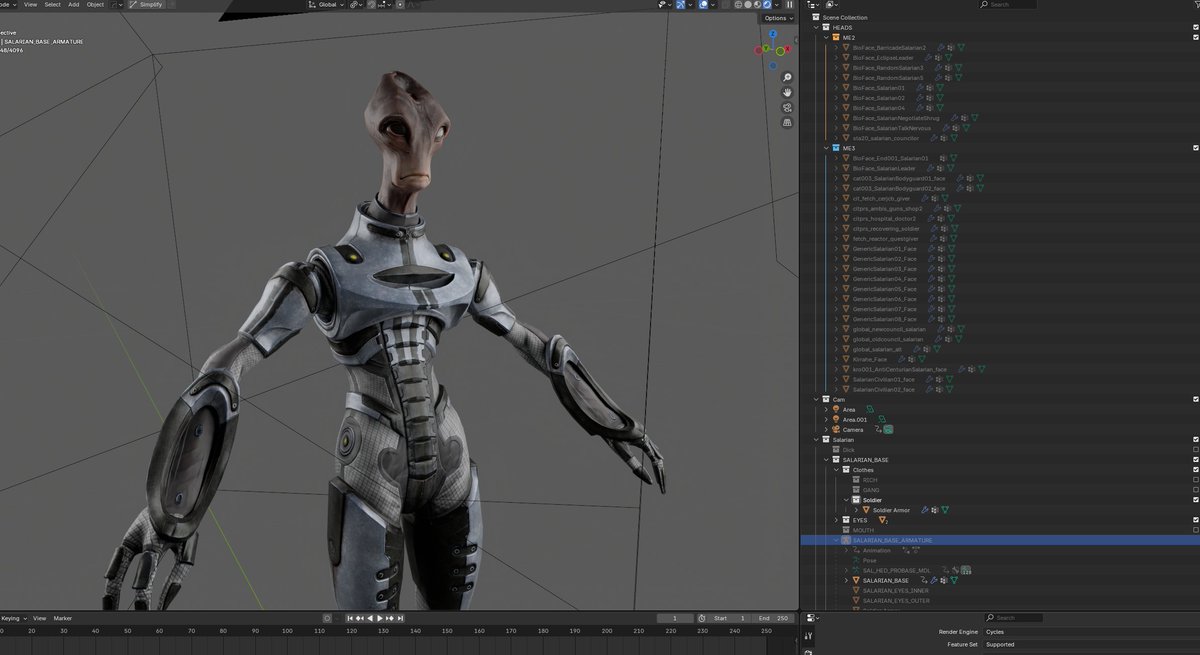Enable the RICH collection checkbox
The image size is (1200, 655).
tap(1196, 479)
